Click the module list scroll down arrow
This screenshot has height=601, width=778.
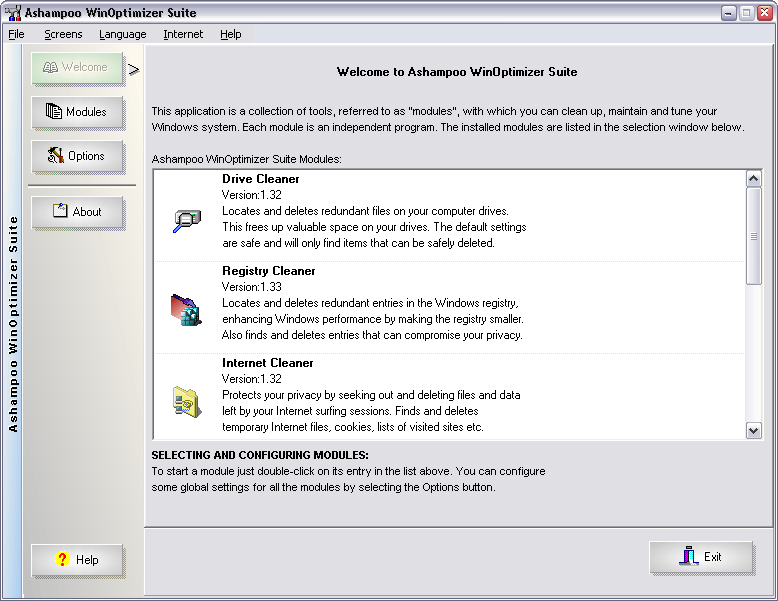point(754,430)
